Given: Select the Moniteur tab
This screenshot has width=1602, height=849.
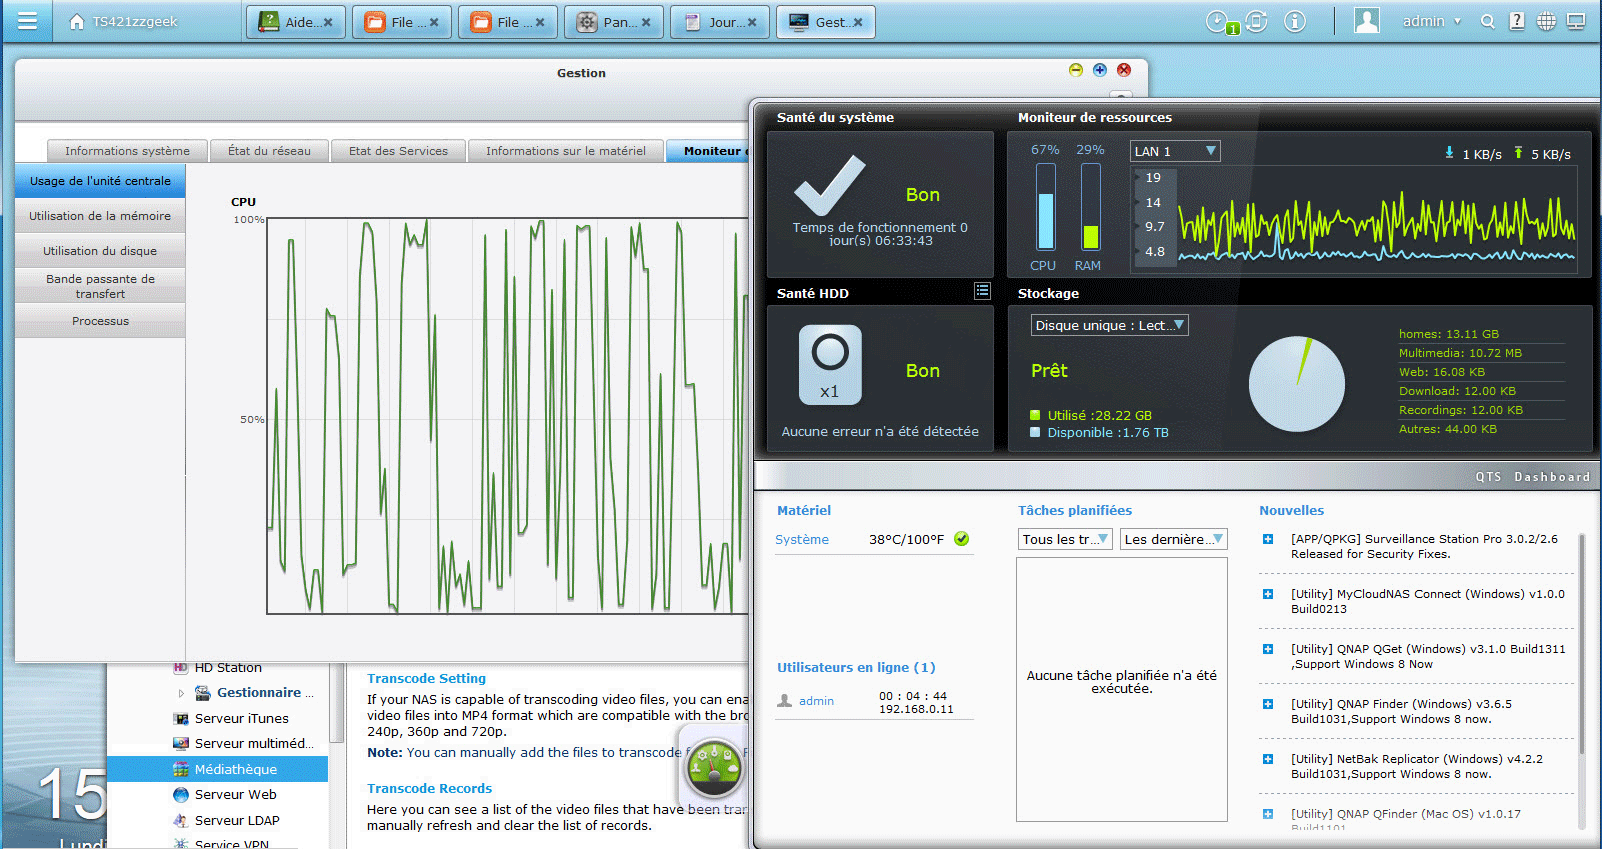Looking at the screenshot, I should 708,151.
